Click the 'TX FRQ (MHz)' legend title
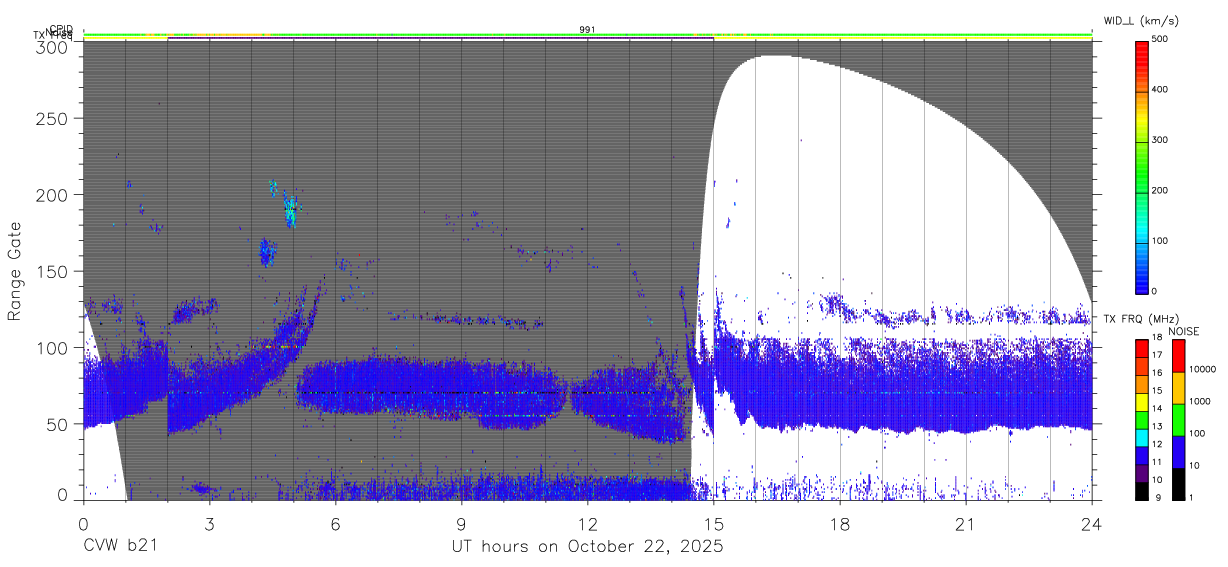Viewport: 1228px width, 567px height. [1140, 319]
